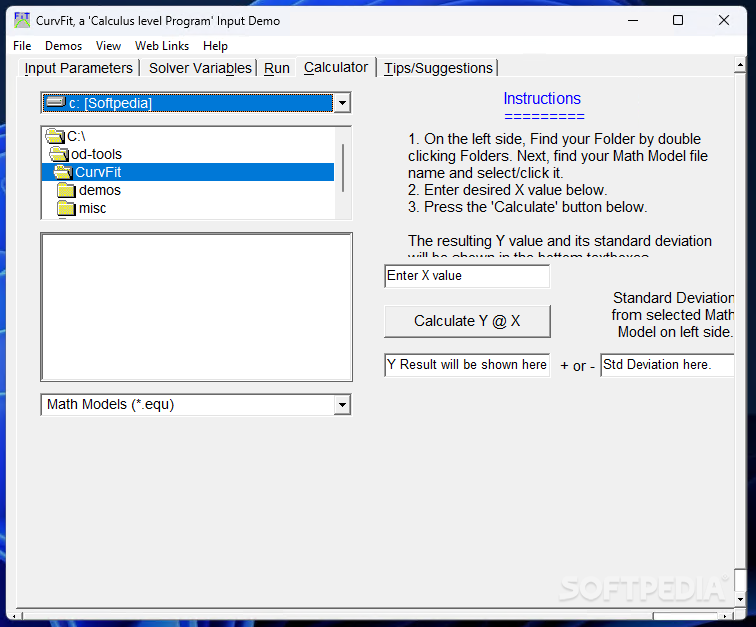The height and width of the screenshot is (627, 756).
Task: Select the od-tools folder icon
Action: (59, 154)
